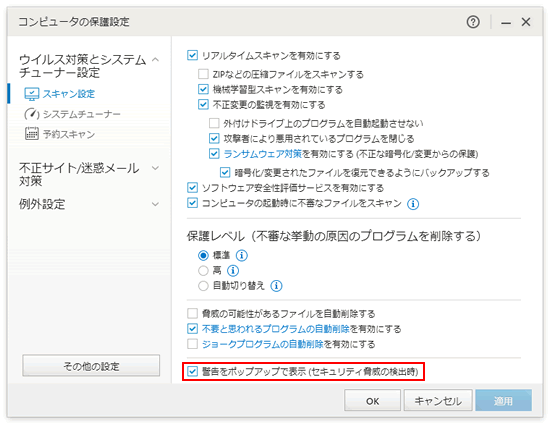Collapse ウイルス対策とシステムチューナー設定 section

(155, 60)
